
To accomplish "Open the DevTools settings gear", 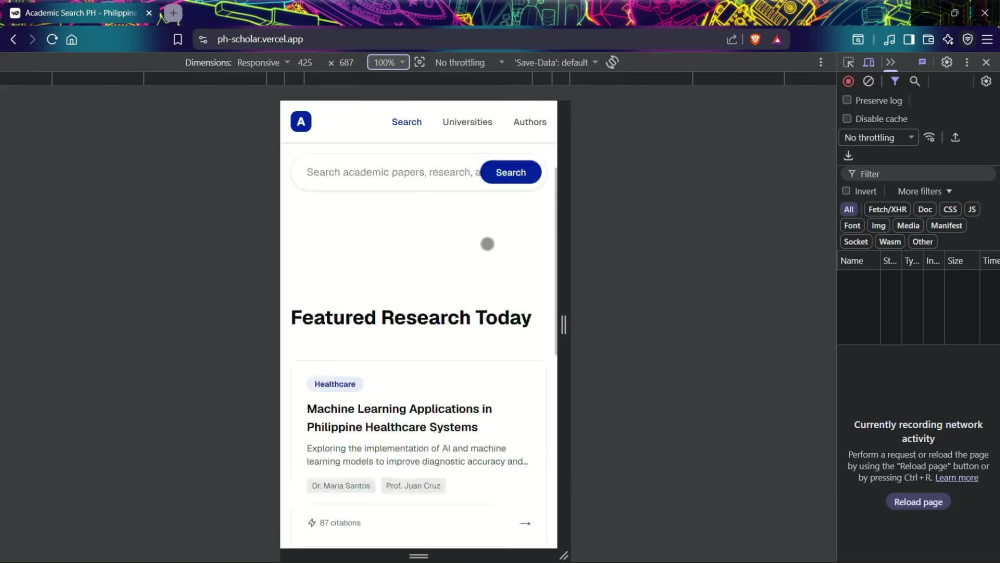I will pos(946,62).
